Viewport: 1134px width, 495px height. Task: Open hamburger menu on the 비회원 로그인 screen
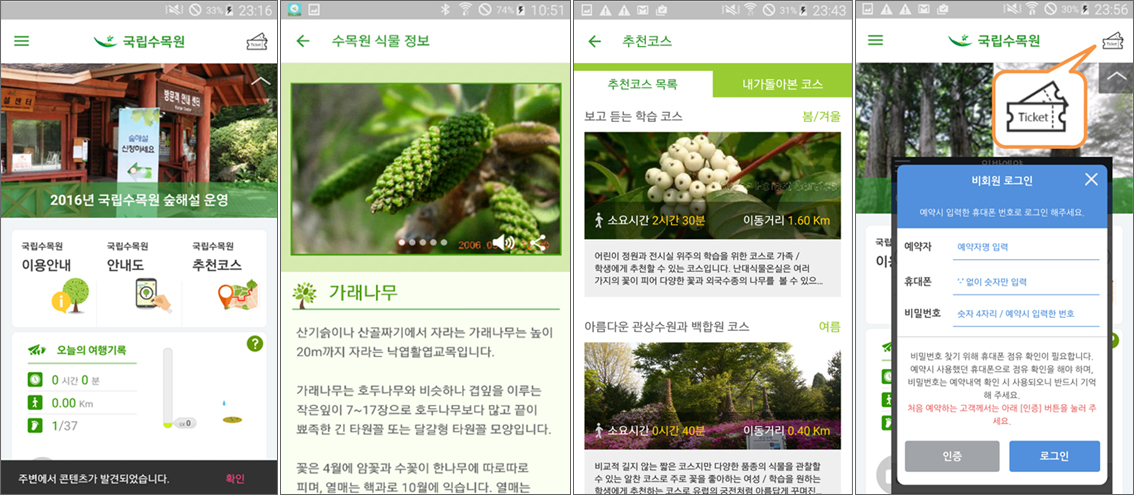876,41
